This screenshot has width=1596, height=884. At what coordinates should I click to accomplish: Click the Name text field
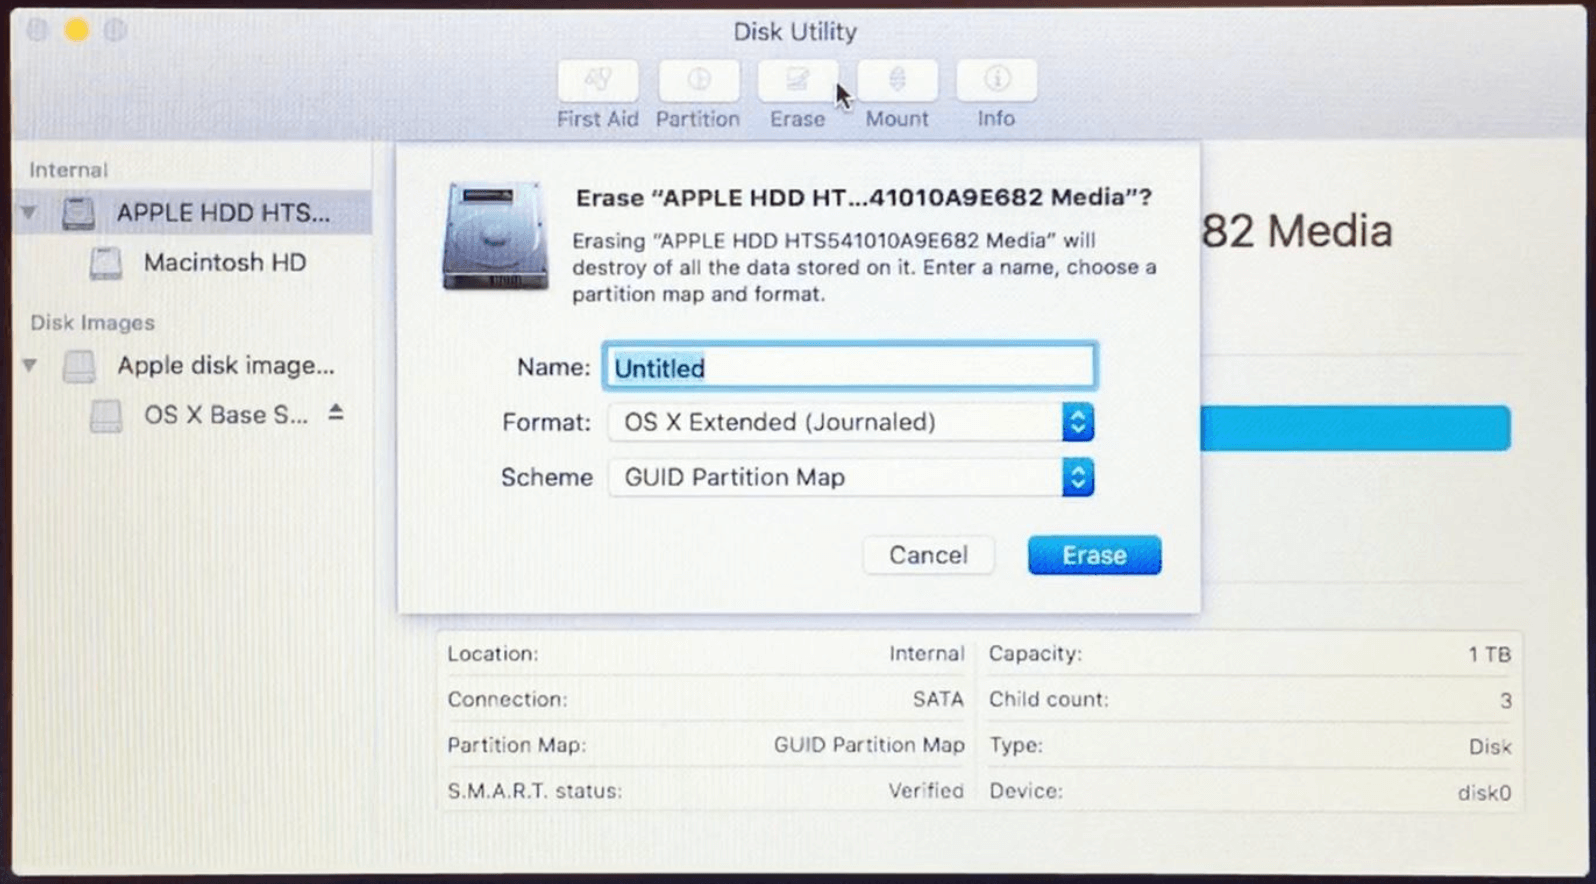pos(850,368)
